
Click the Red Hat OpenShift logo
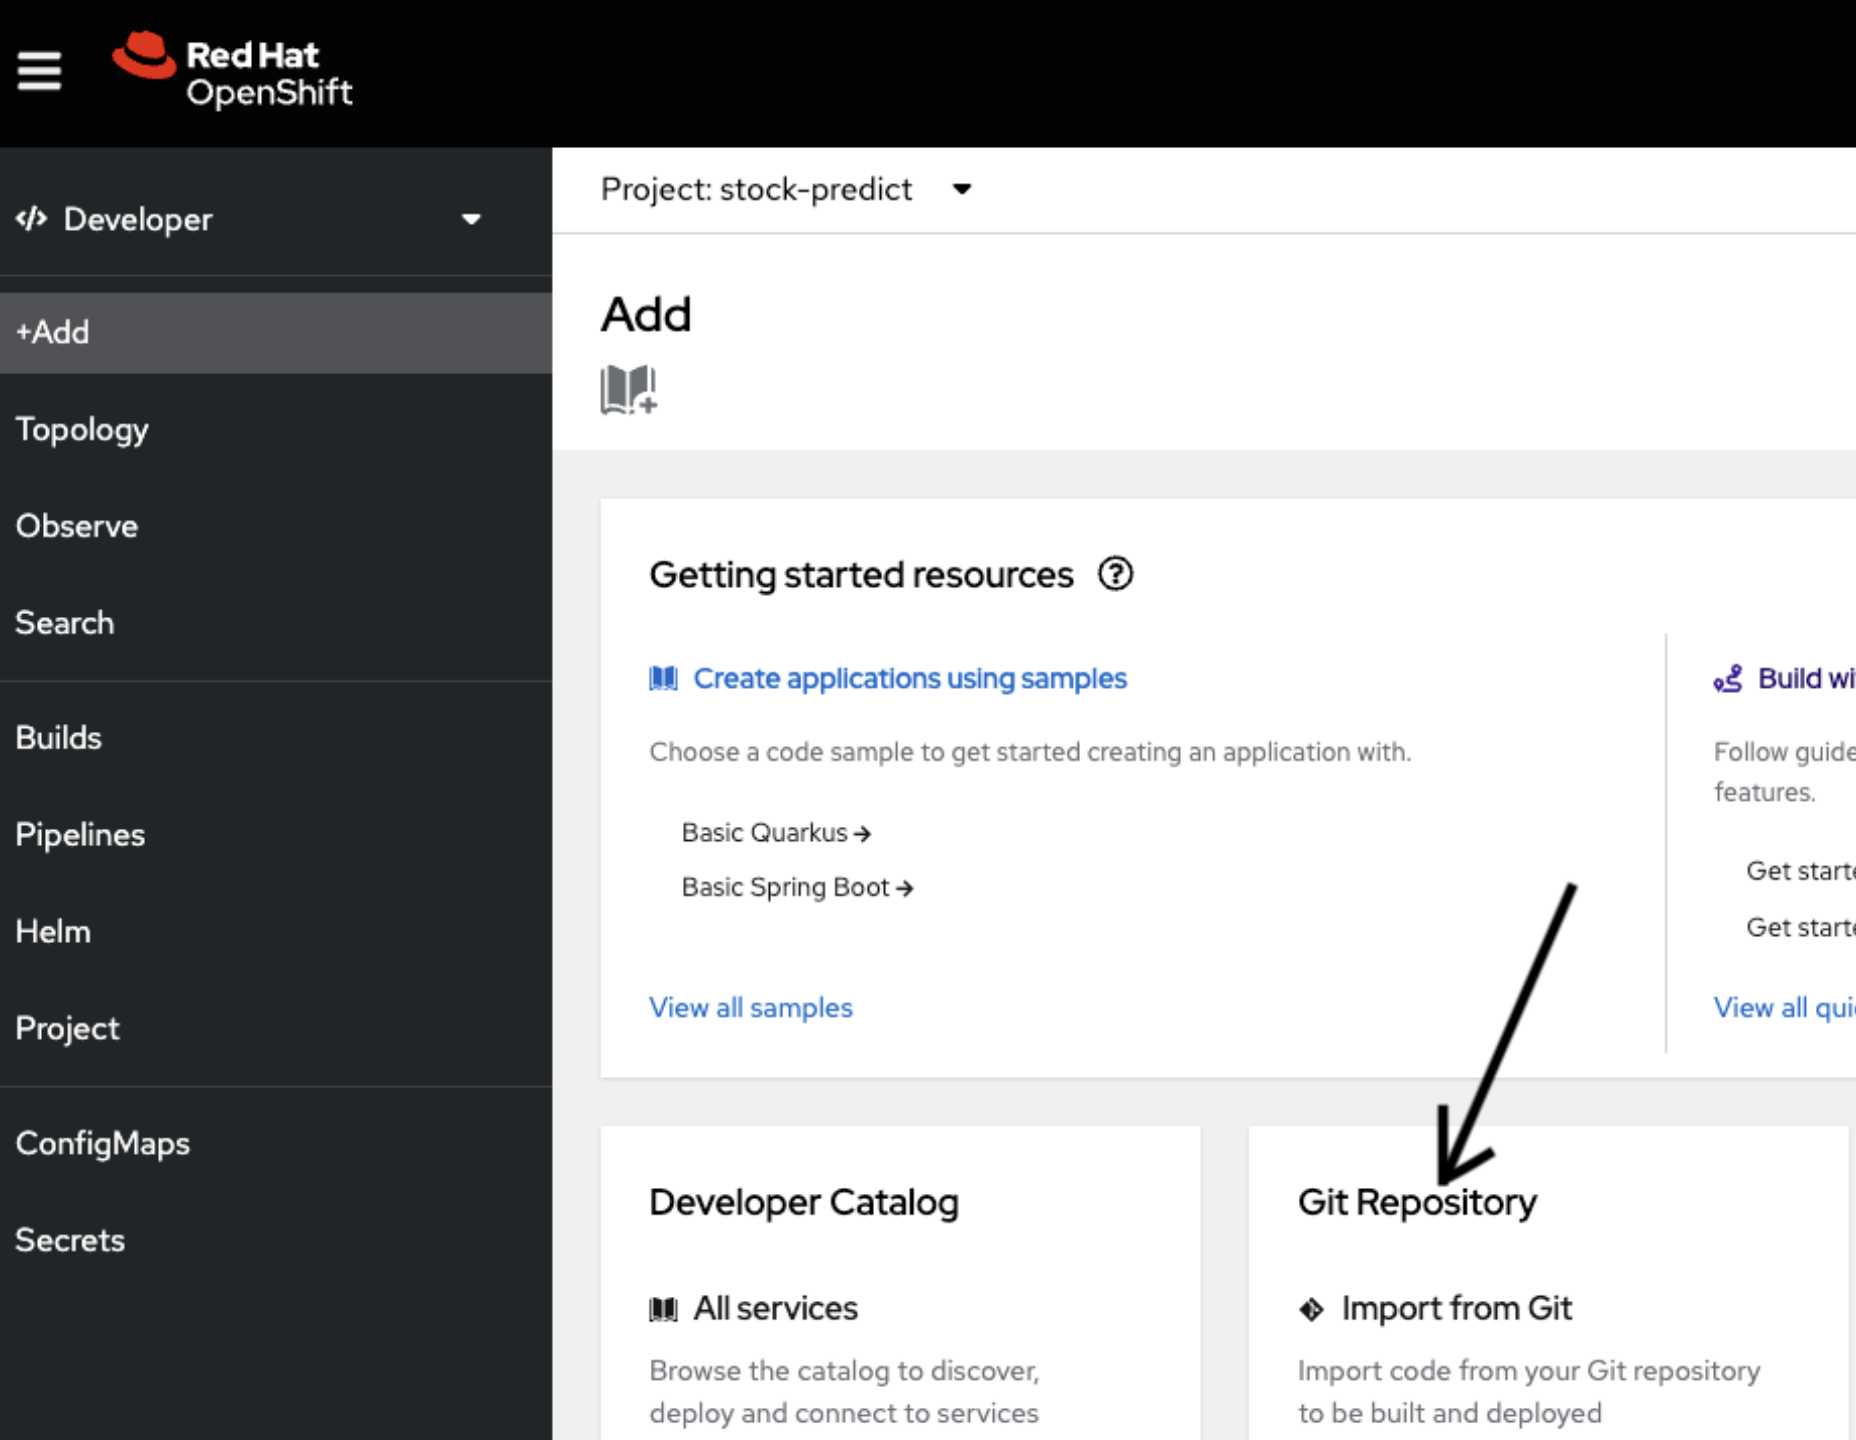(232, 71)
